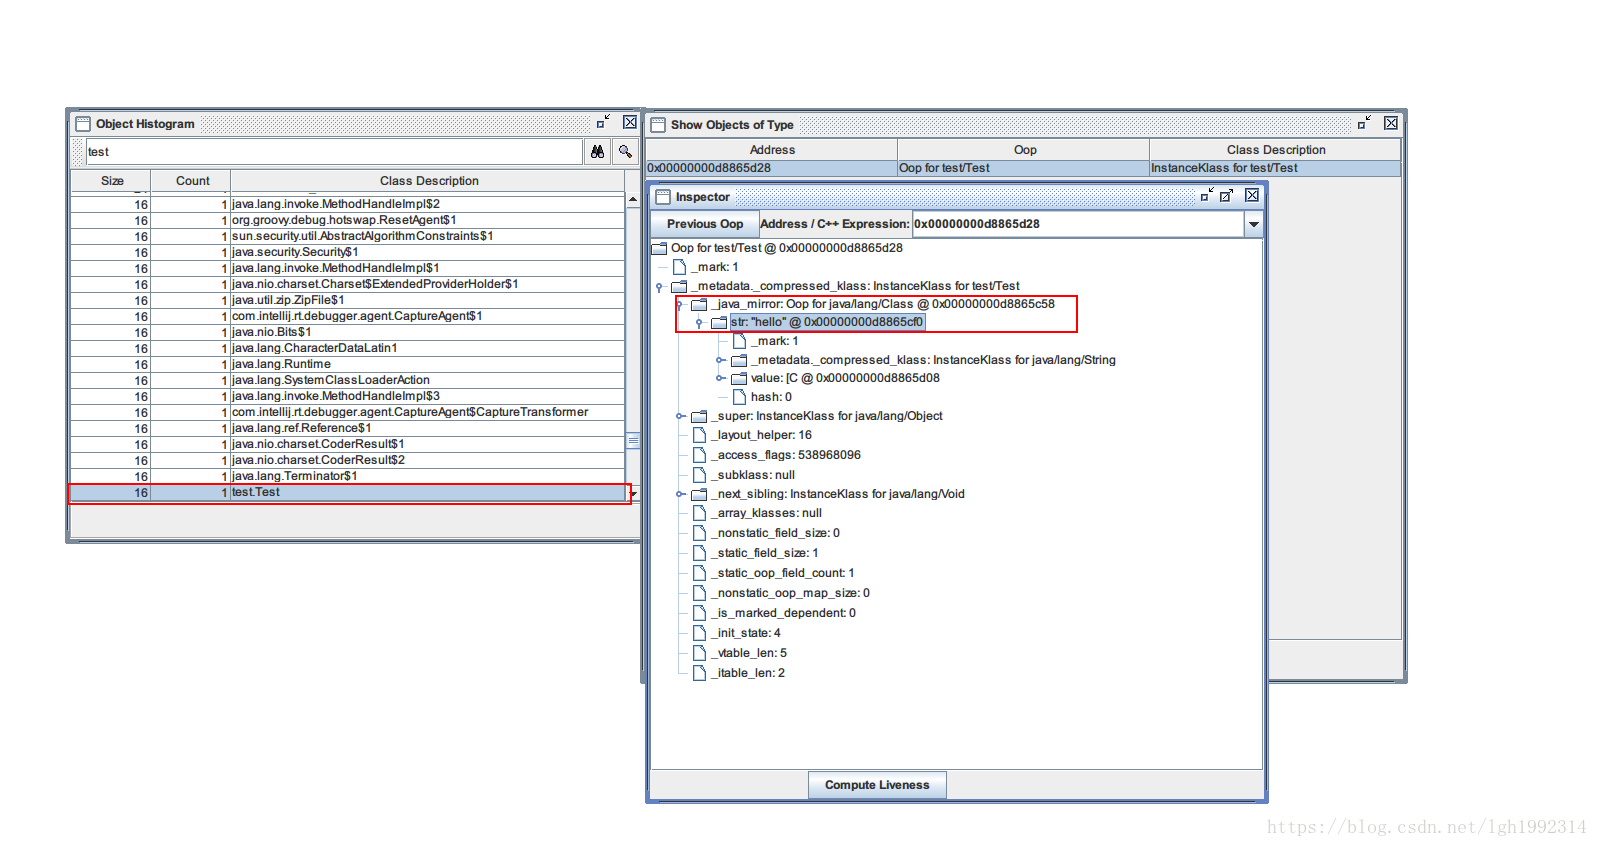The image size is (1598, 847).
Task: Click the binoculars find icon in Object Histogram
Action: click(597, 152)
